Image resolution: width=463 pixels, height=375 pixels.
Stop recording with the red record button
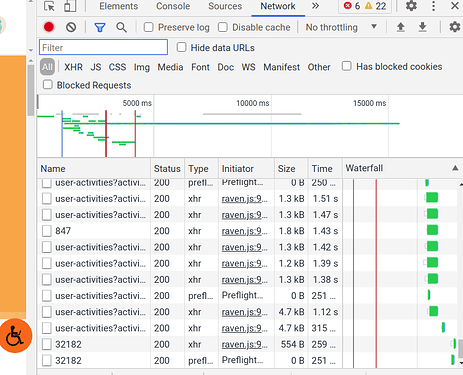(x=49, y=27)
